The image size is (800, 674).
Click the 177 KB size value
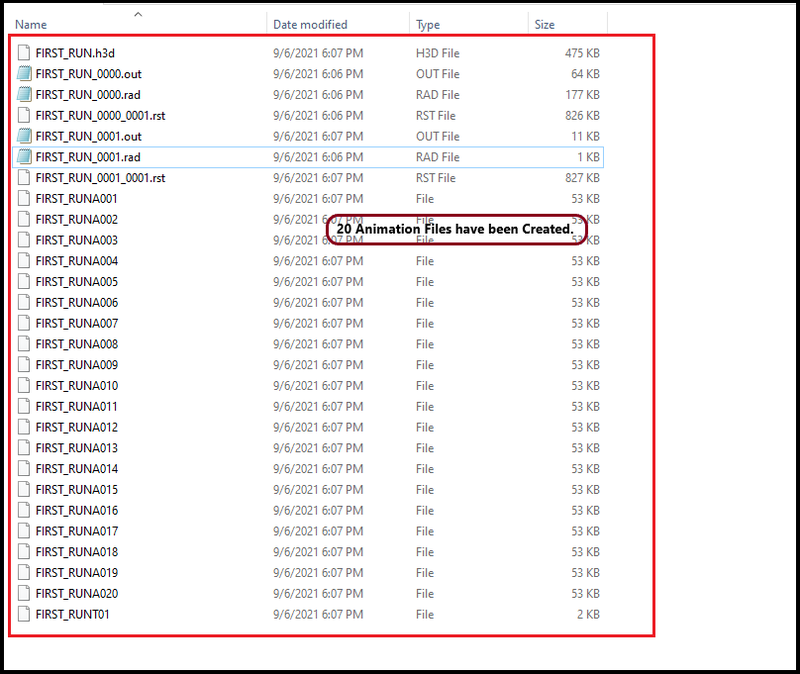tap(582, 95)
